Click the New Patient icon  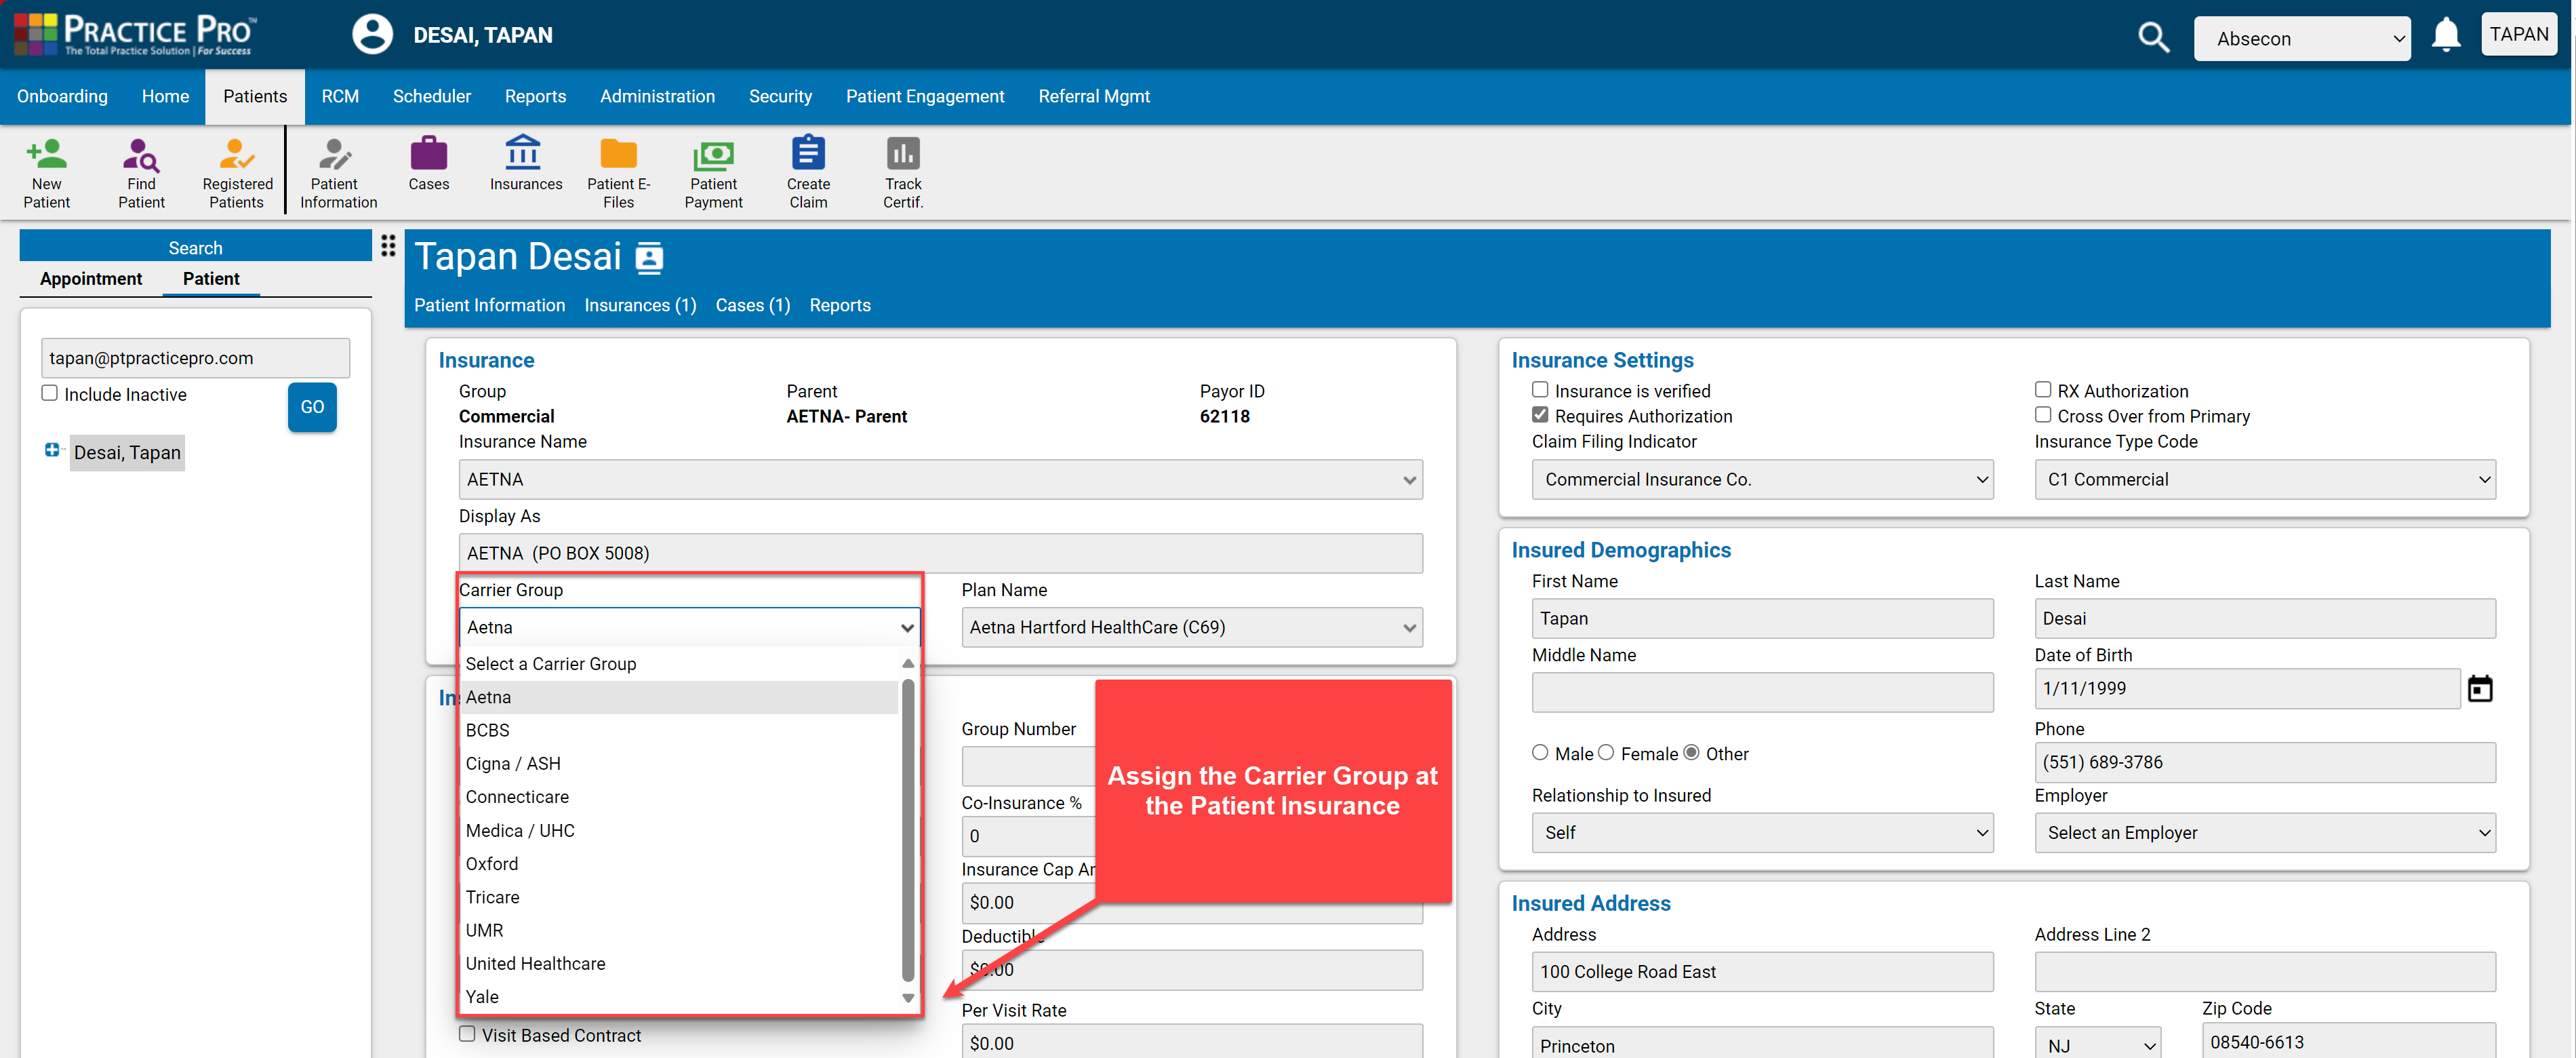46,172
